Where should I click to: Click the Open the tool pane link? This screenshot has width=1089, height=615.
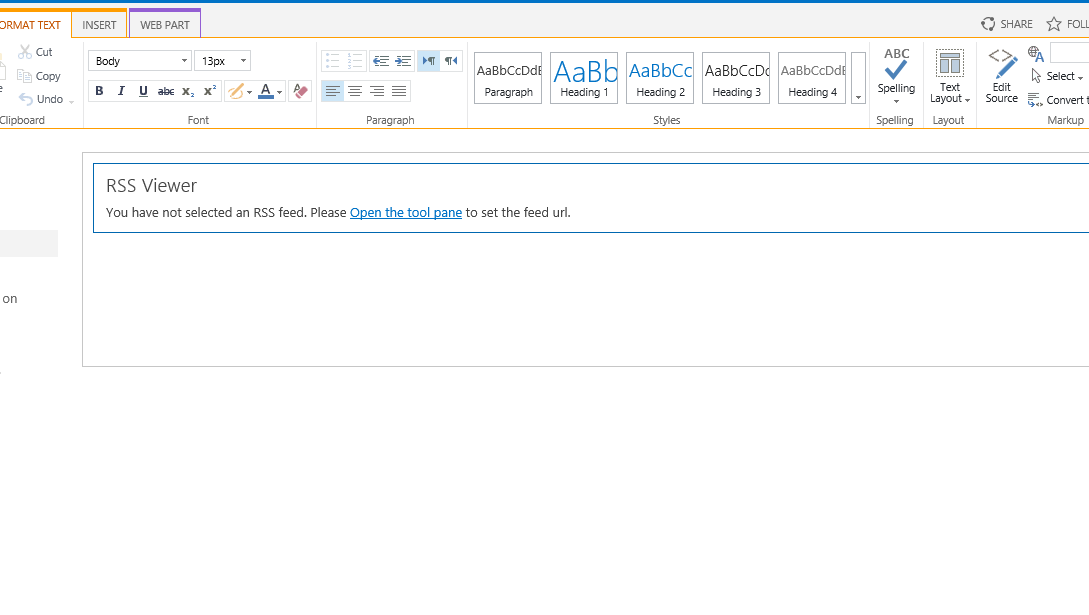coord(405,212)
